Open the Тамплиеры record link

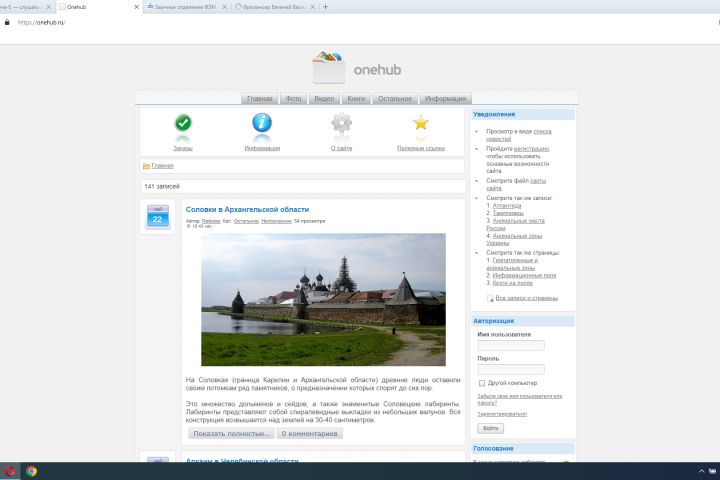click(508, 213)
